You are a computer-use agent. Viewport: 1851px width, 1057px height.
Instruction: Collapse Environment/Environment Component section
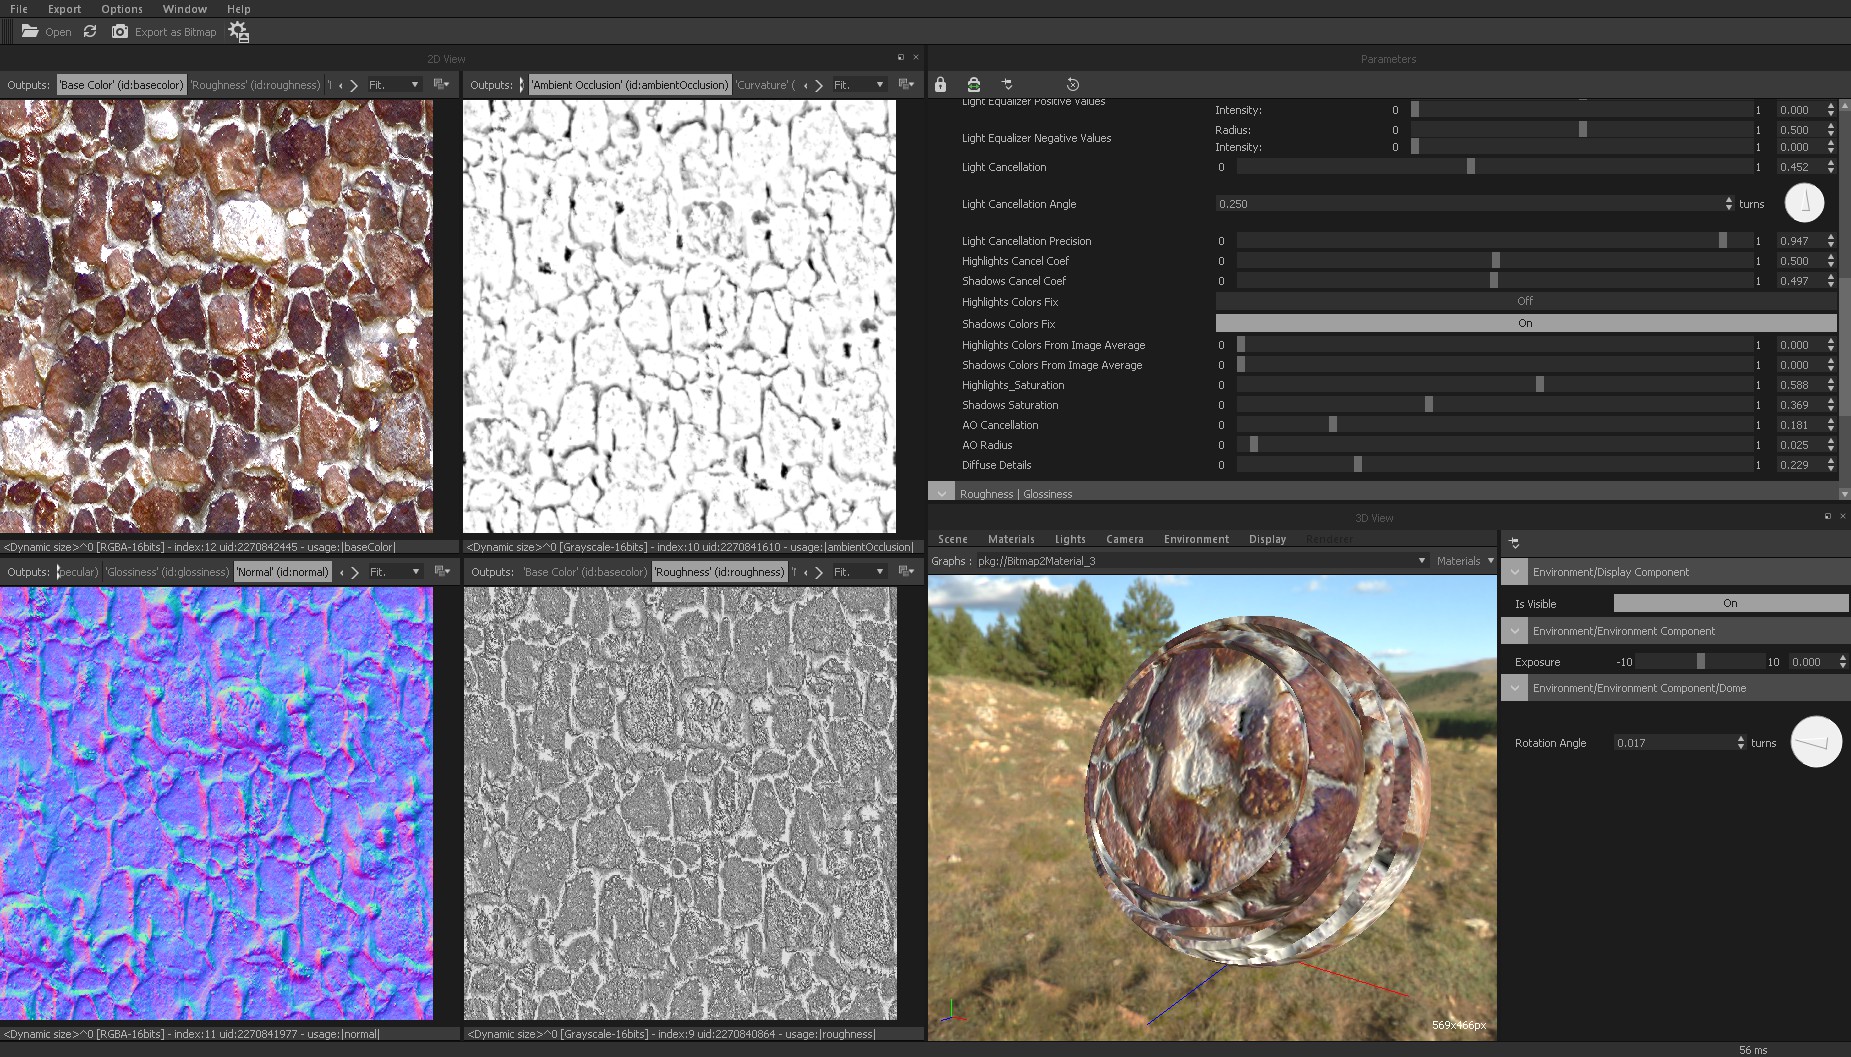coord(1514,631)
